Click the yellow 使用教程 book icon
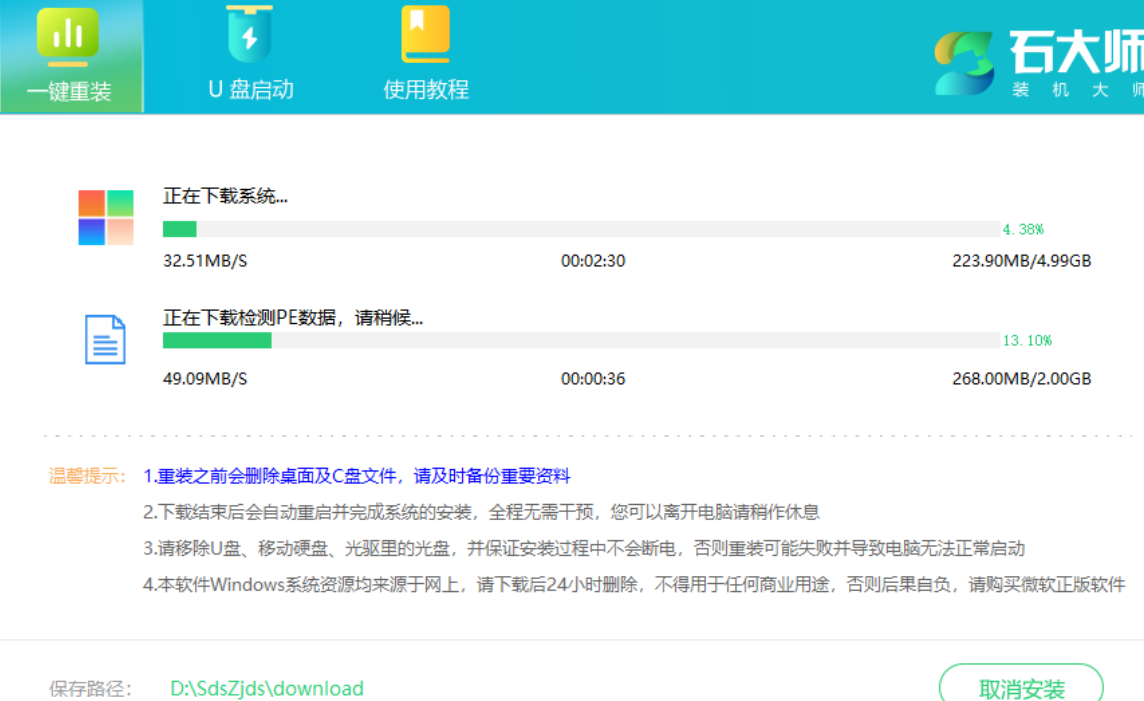Image resolution: width=1144 pixels, height=701 pixels. pos(425,35)
